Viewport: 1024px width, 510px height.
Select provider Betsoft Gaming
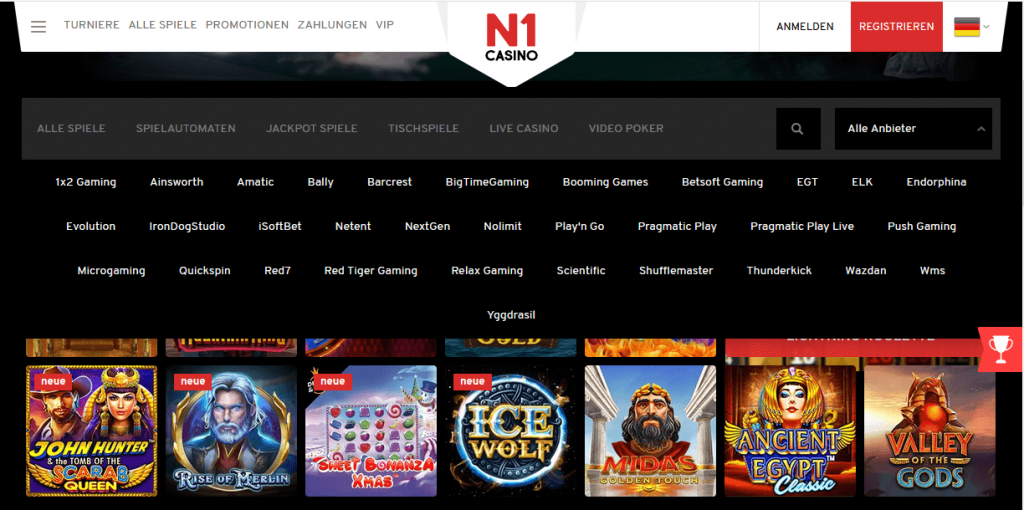tap(722, 182)
